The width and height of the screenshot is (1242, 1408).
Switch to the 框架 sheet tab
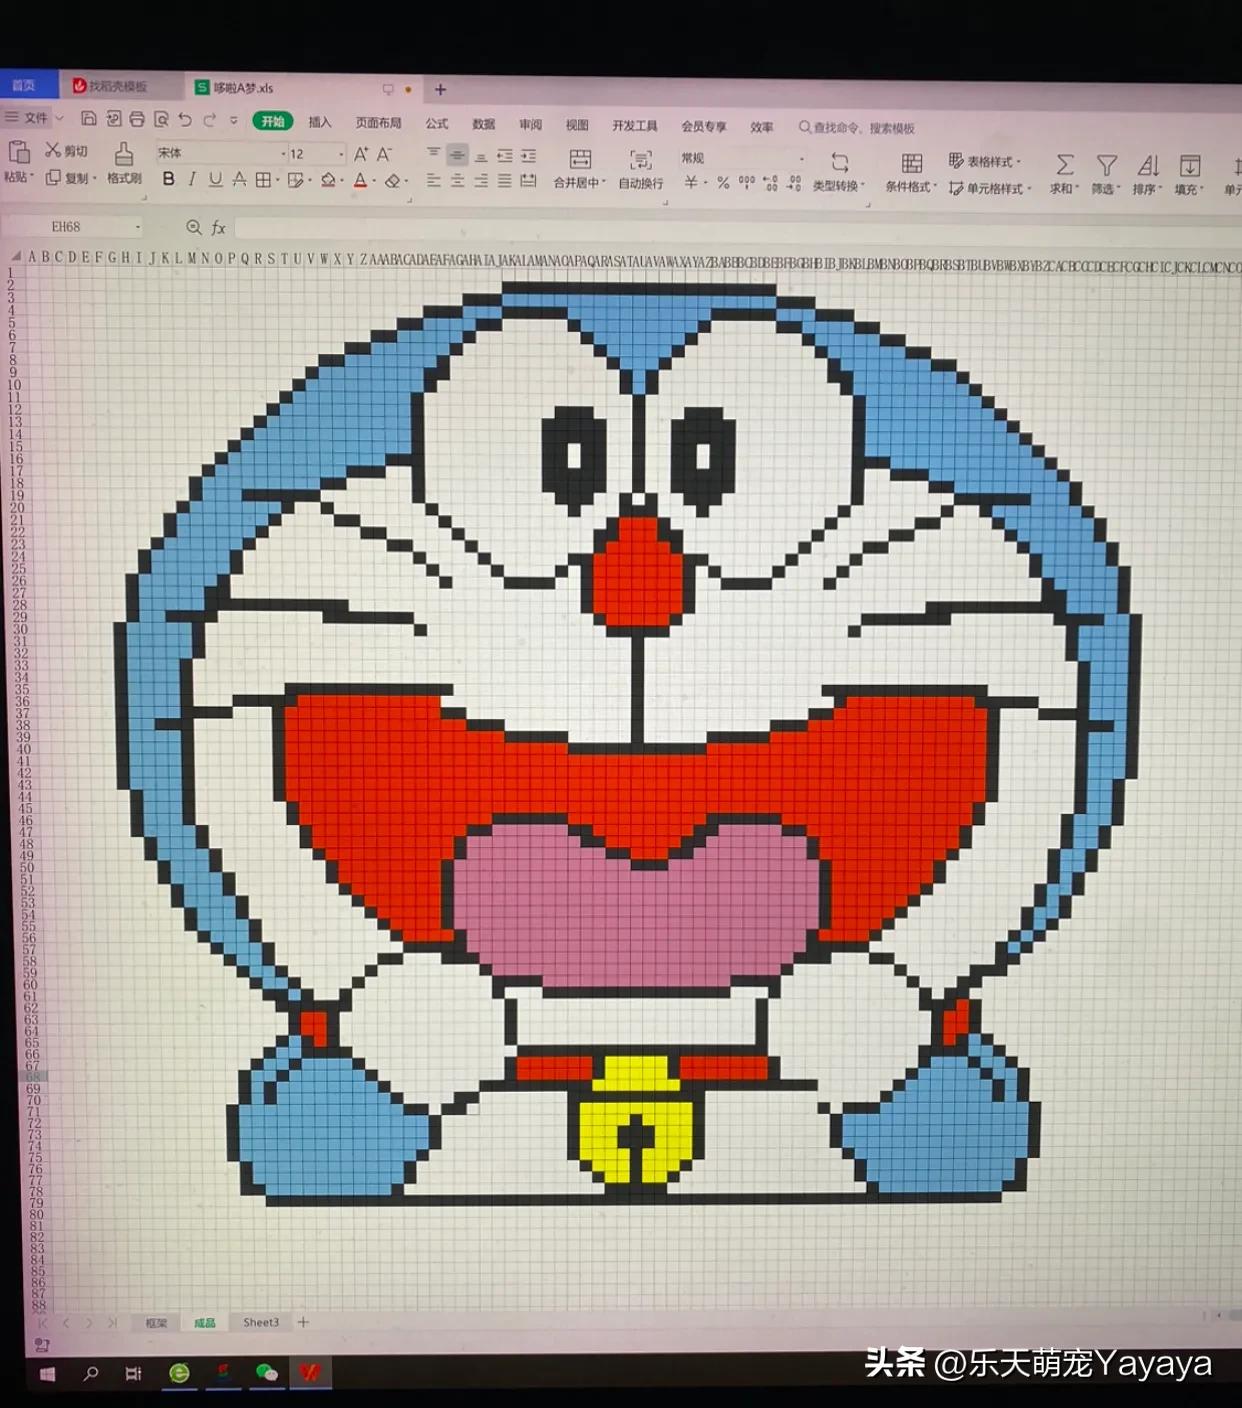(x=157, y=1322)
